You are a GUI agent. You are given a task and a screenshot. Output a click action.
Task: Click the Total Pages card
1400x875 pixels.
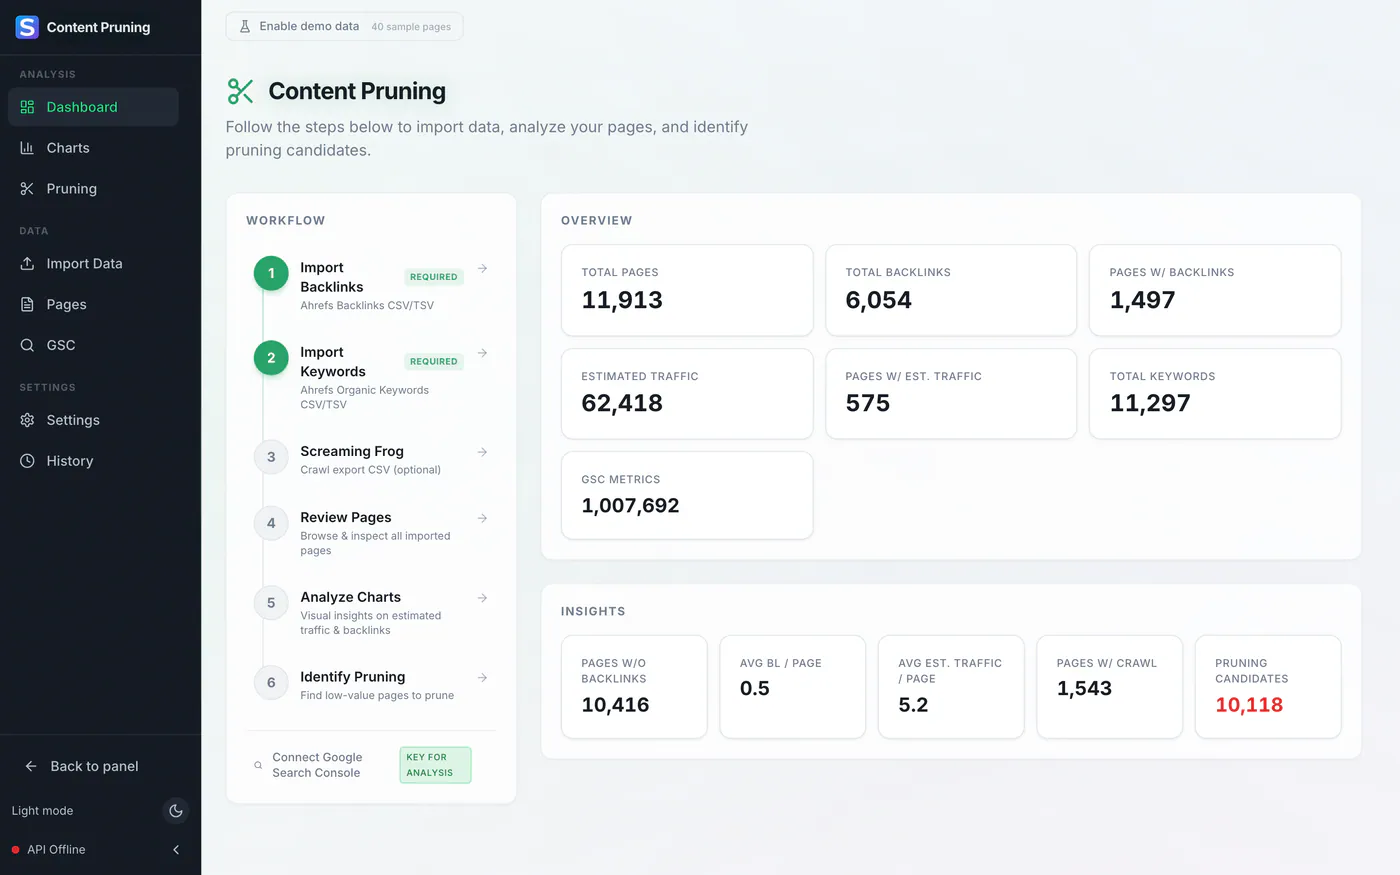coord(687,290)
